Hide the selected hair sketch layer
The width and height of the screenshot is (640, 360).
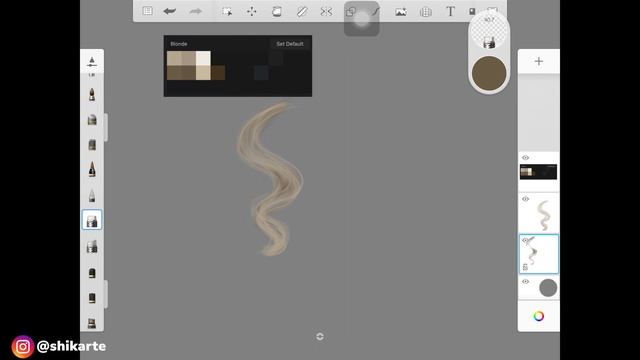click(x=525, y=240)
